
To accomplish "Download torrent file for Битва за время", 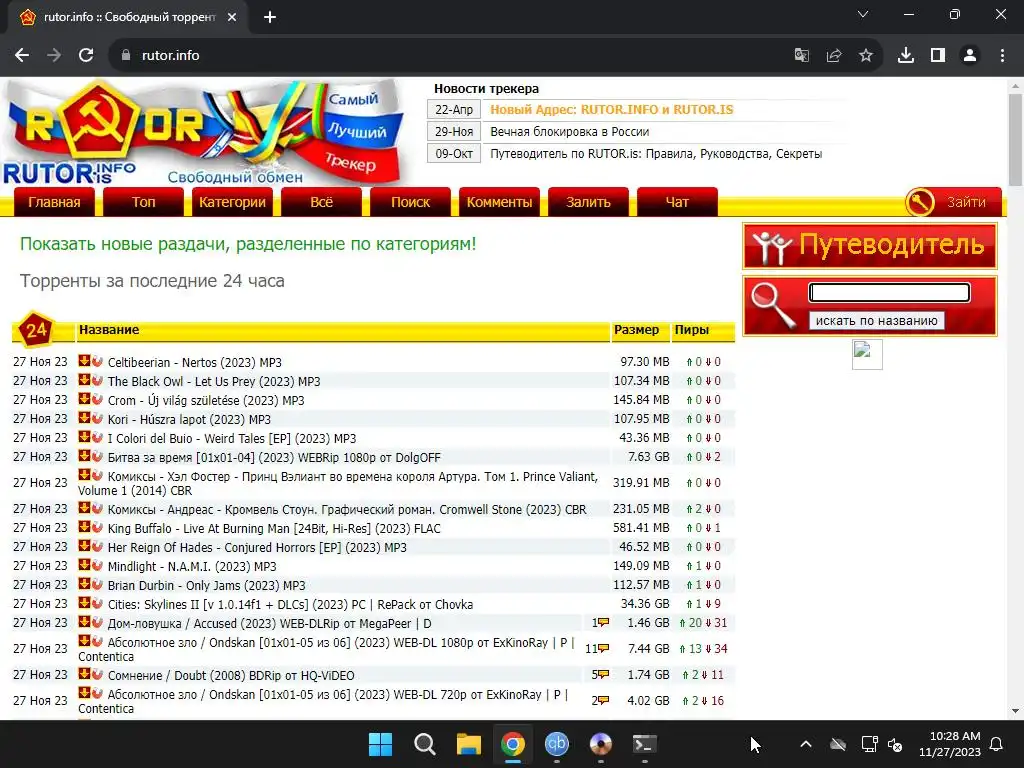I will tap(84, 455).
